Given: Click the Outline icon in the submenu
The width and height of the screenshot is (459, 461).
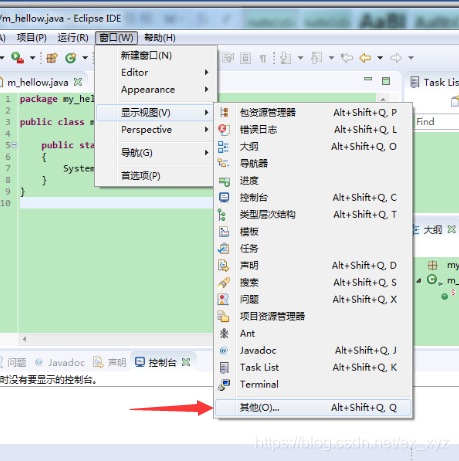Looking at the screenshot, I should click(x=223, y=147).
